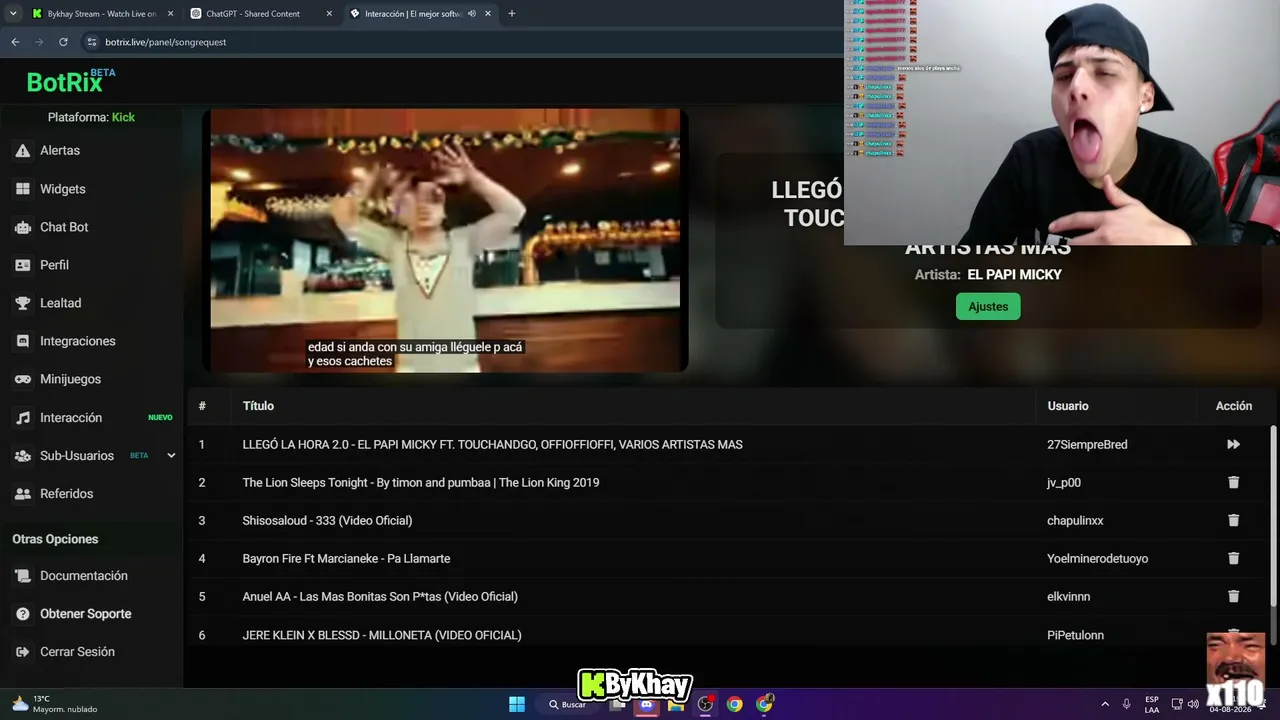The image size is (1280, 720).
Task: Click the artist name 'EL PAPI MICKY'
Action: click(x=1014, y=275)
